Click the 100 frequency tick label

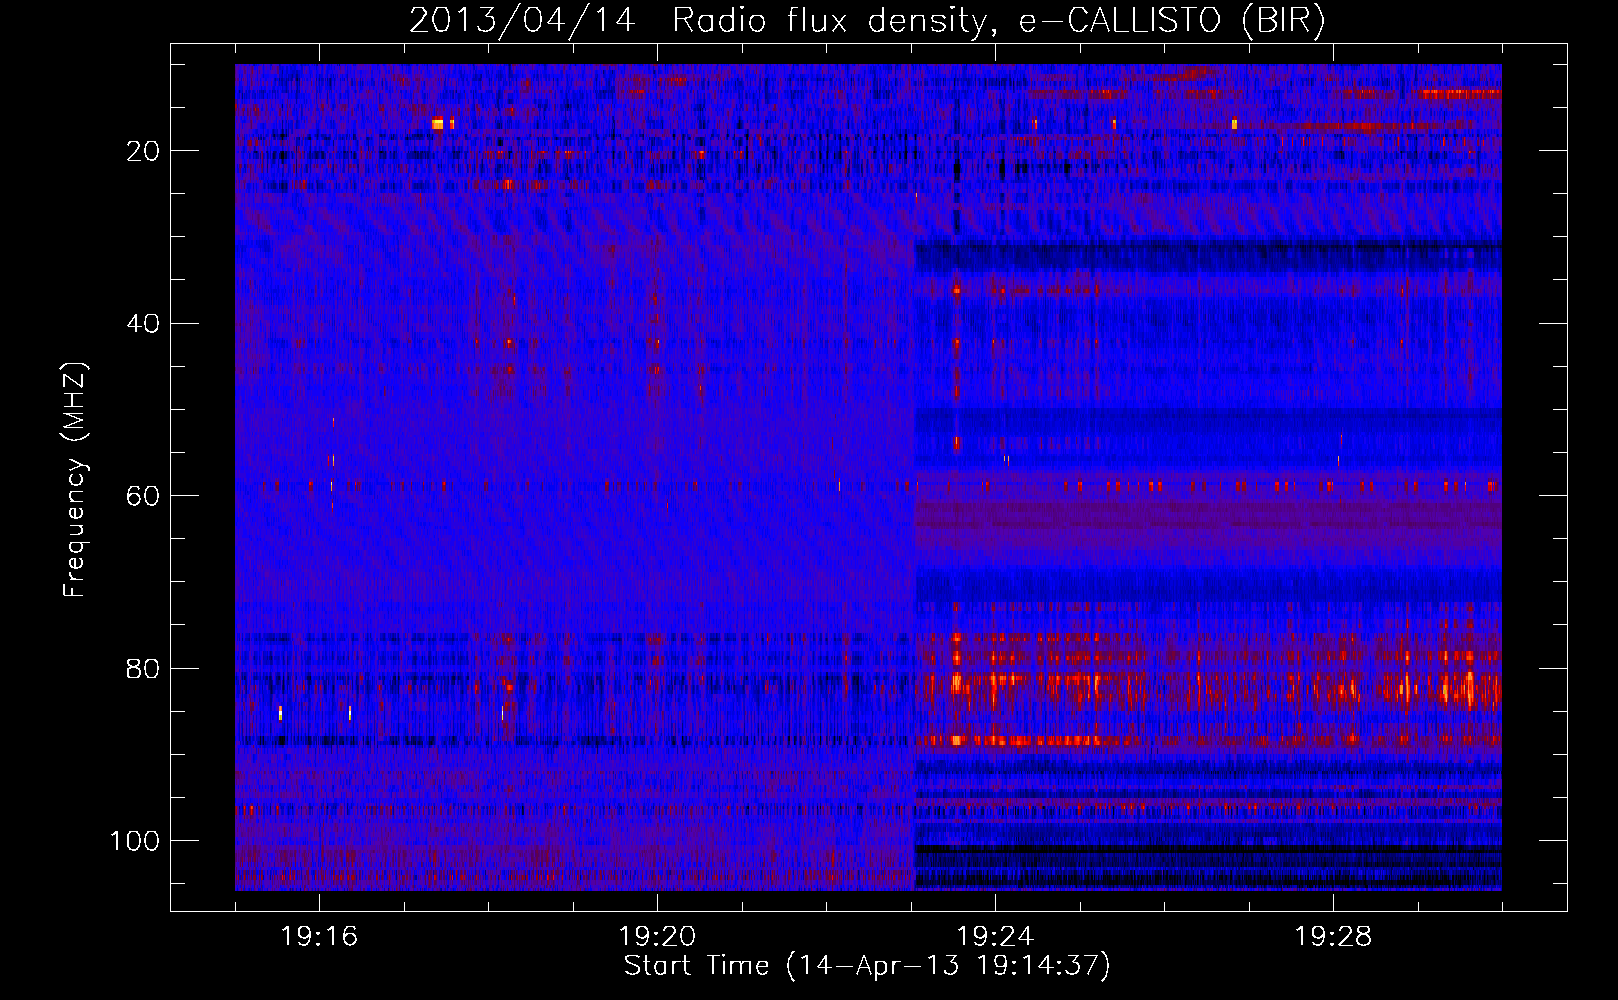[x=135, y=841]
